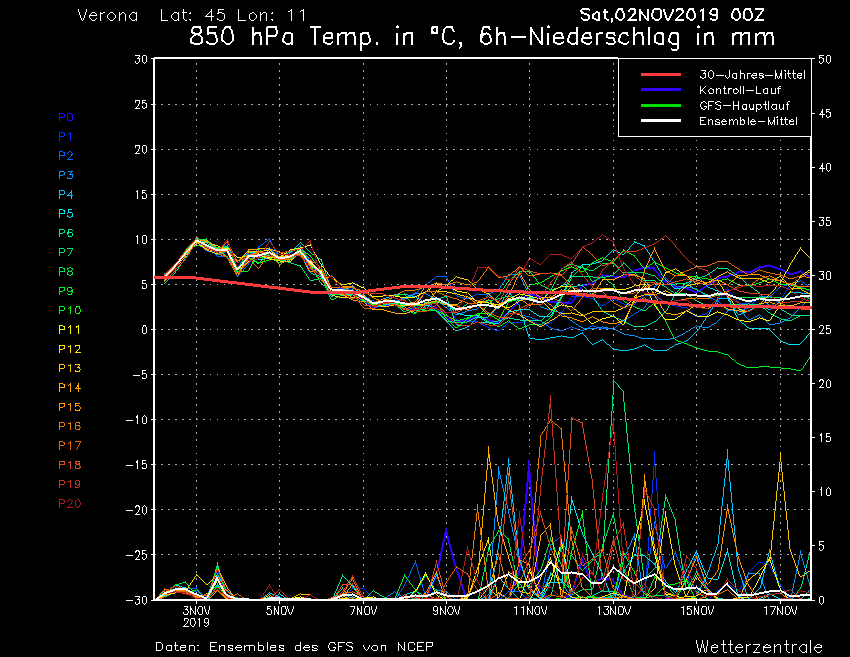Click the 3NOV 2019 x-axis label

(196, 617)
